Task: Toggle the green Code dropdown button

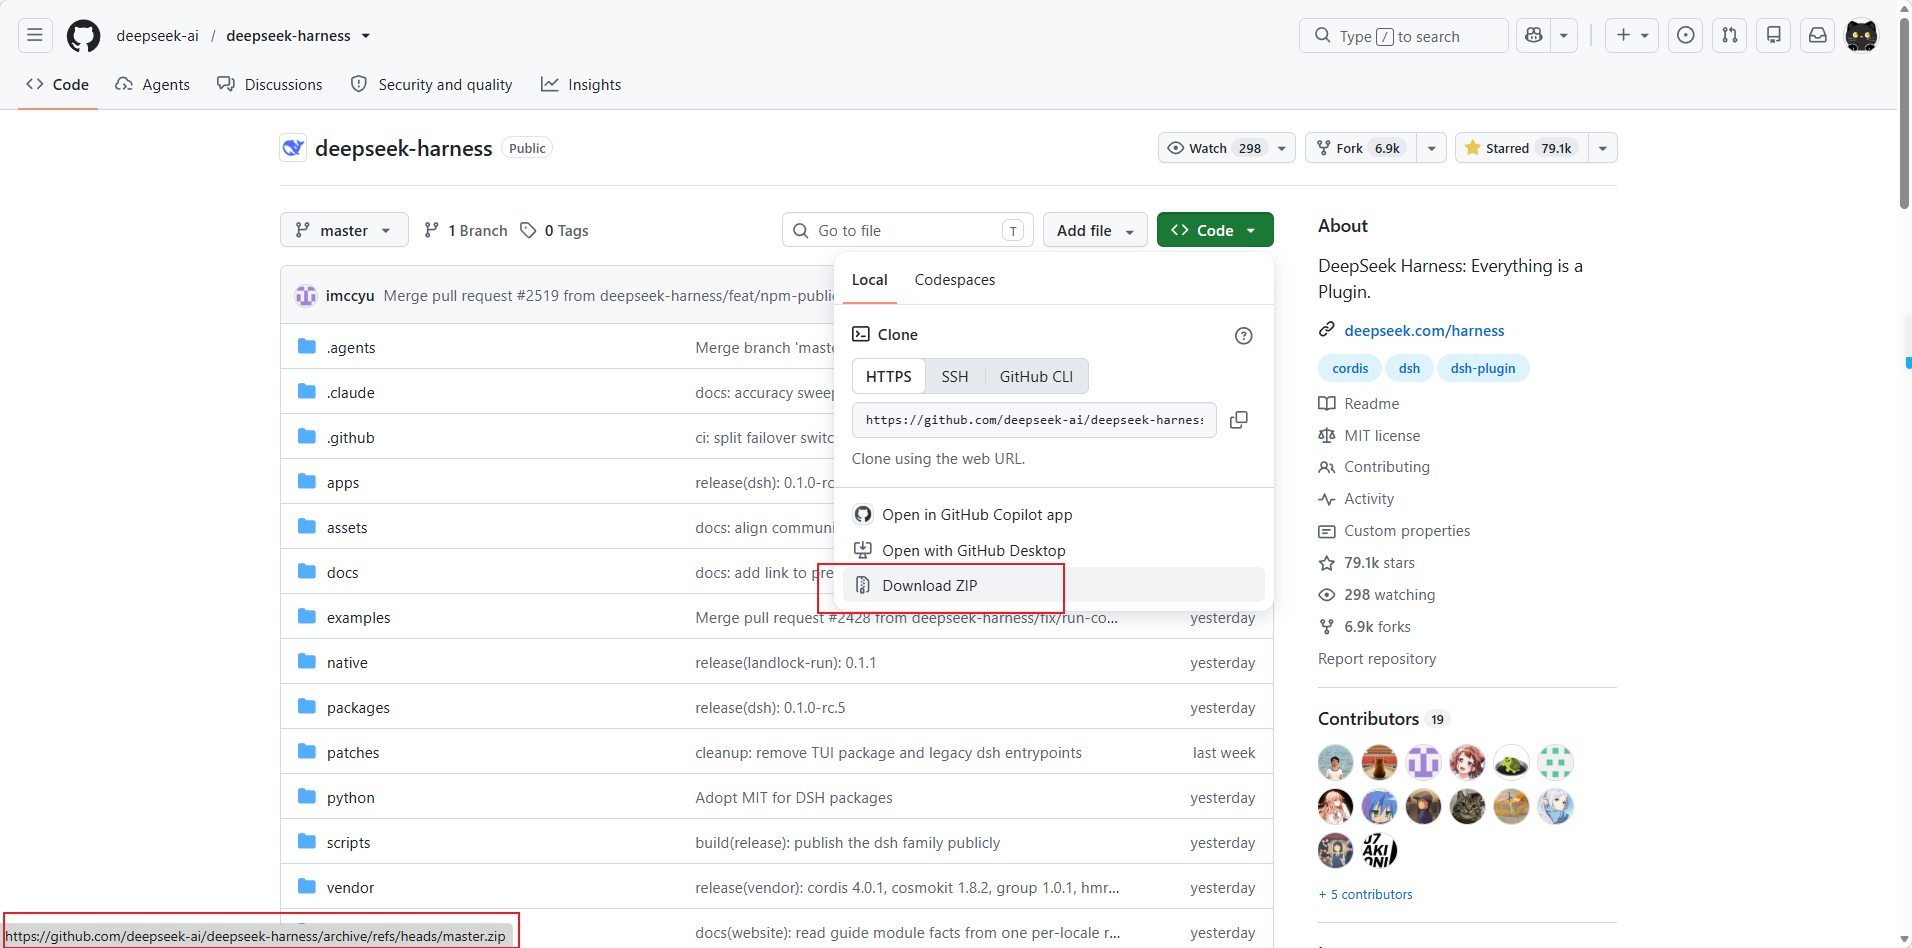Action: [1215, 230]
